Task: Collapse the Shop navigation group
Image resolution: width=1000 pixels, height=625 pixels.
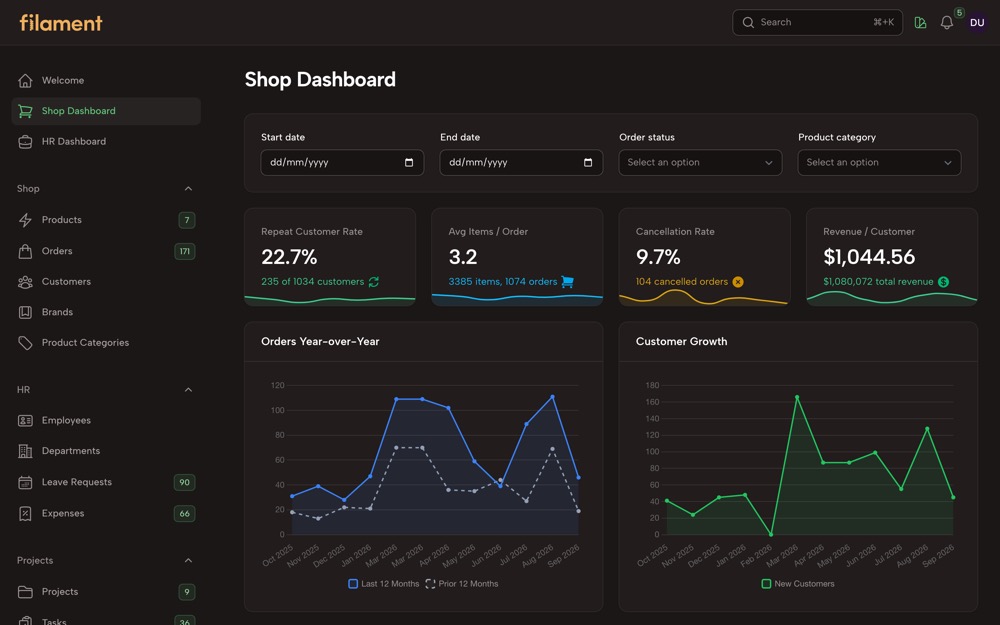Action: click(188, 189)
